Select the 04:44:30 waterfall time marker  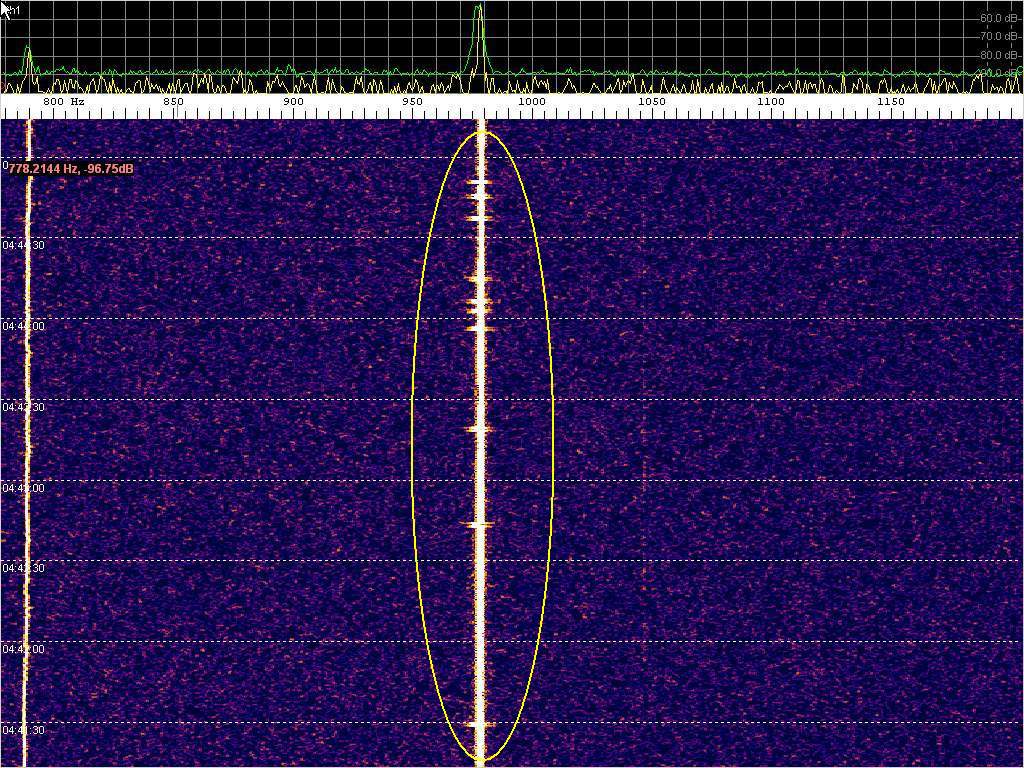(22, 245)
